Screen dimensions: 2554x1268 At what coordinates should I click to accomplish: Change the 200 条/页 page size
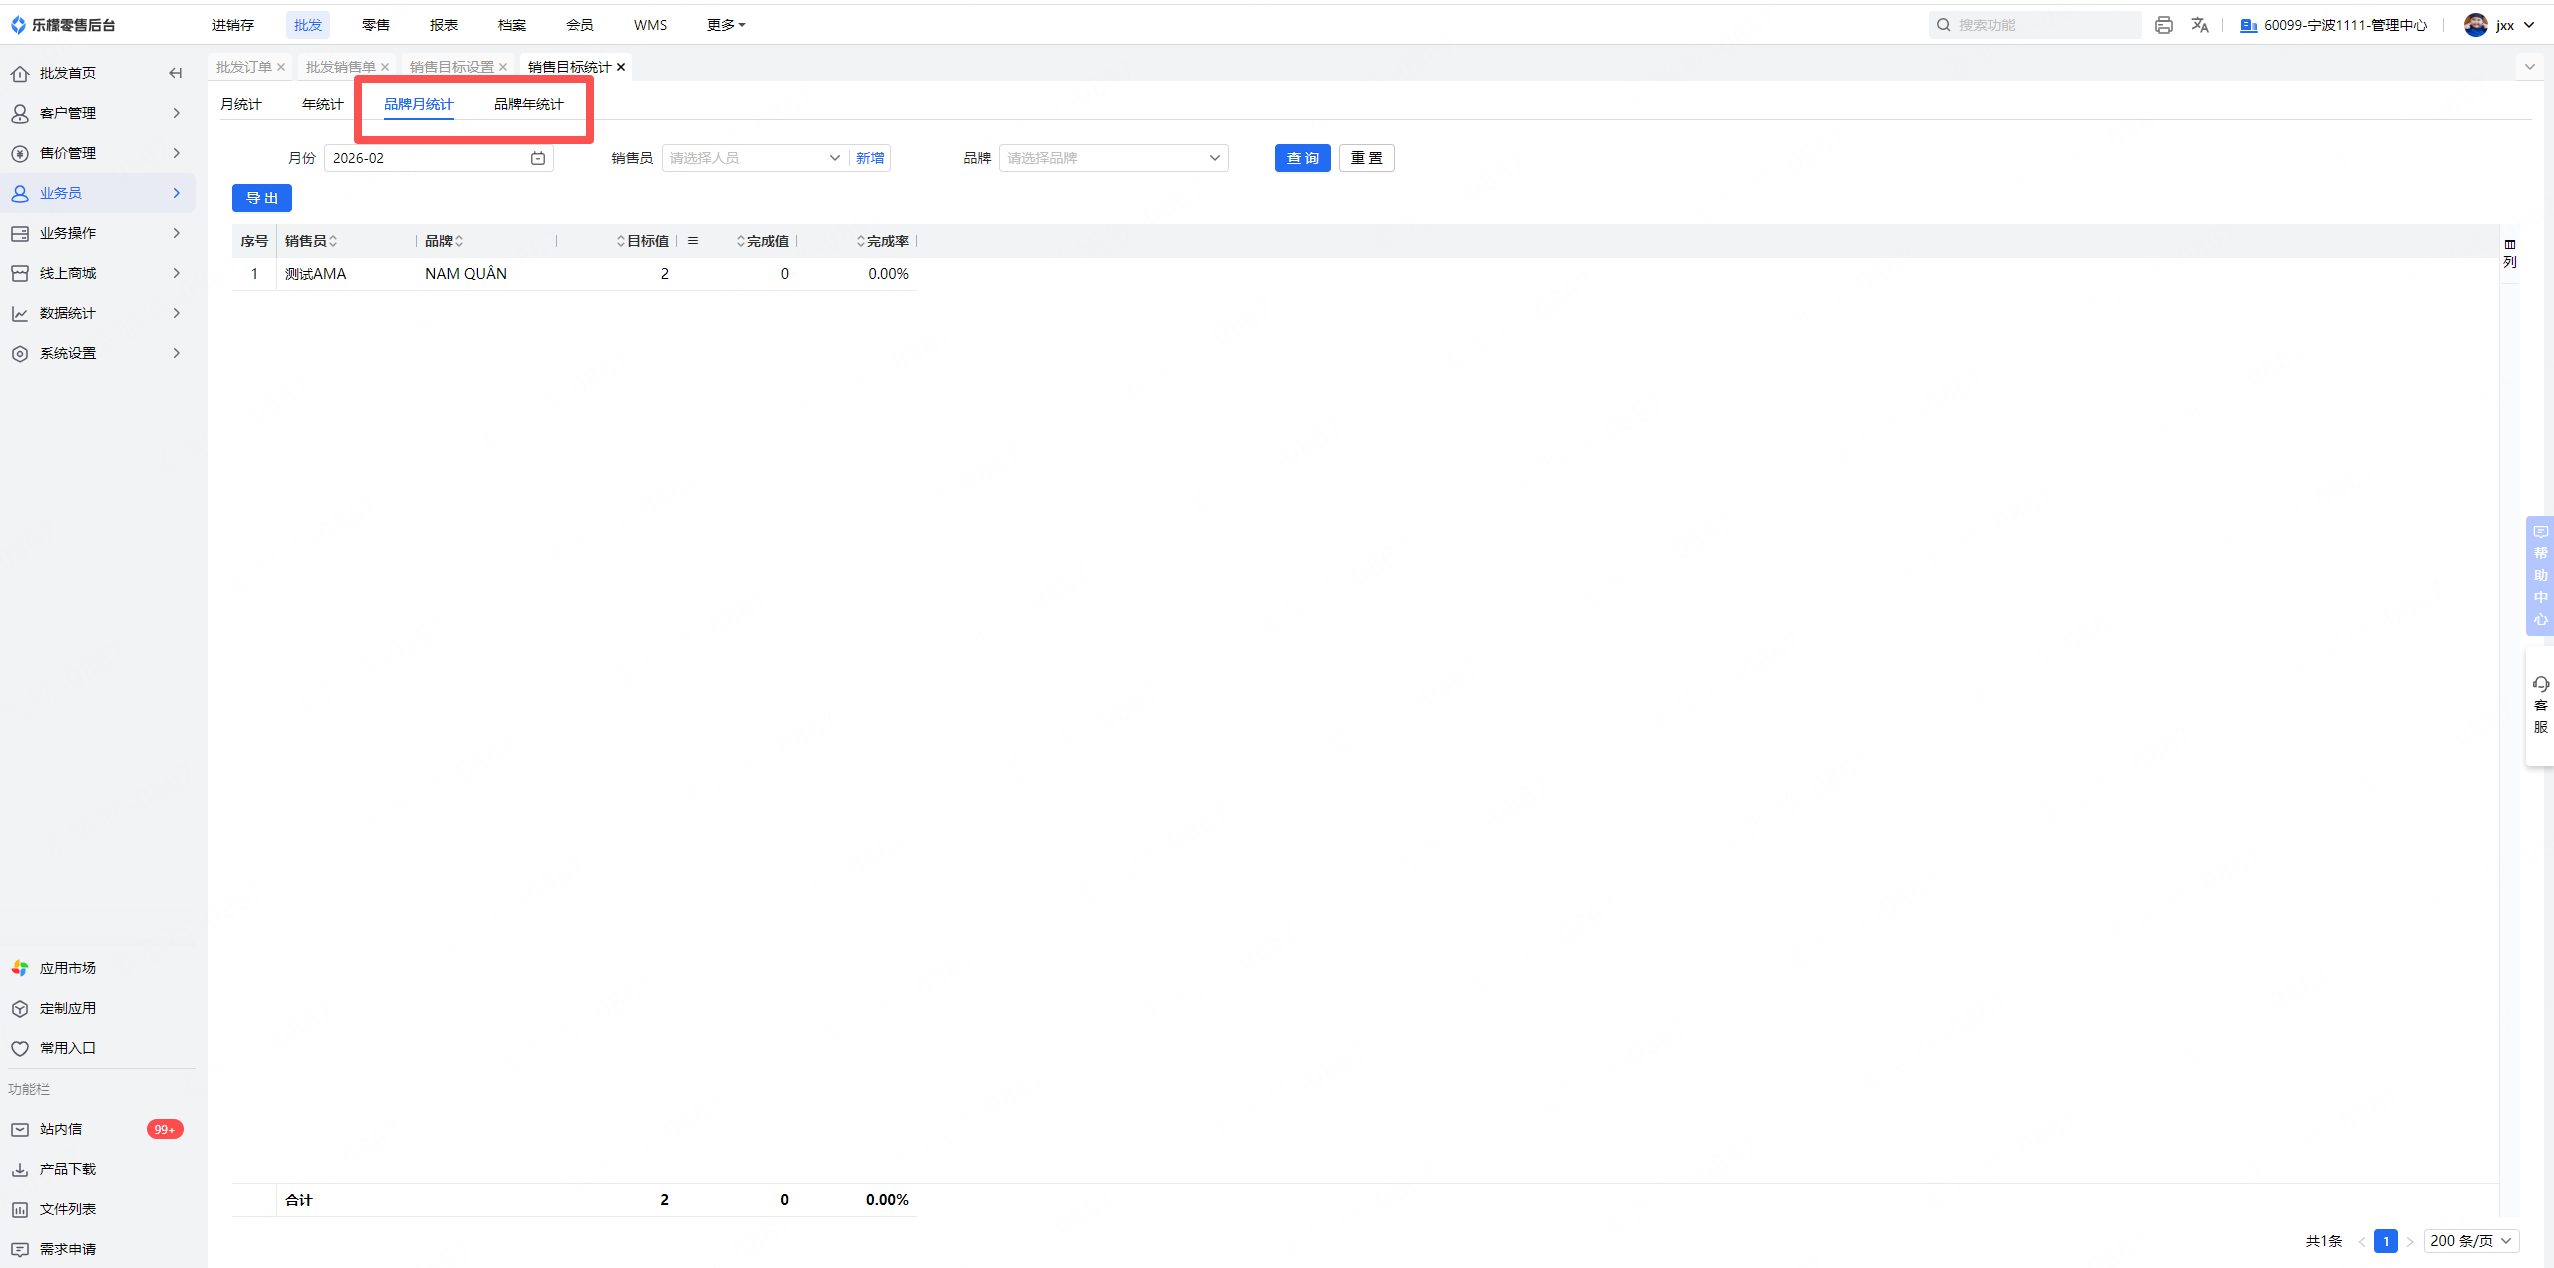[x=2470, y=1241]
